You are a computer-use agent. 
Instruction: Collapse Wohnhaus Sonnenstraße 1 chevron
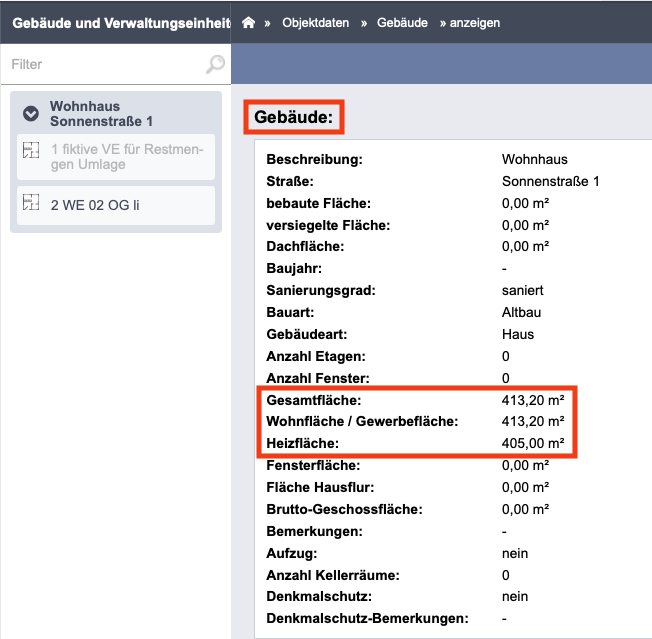pos(31,113)
